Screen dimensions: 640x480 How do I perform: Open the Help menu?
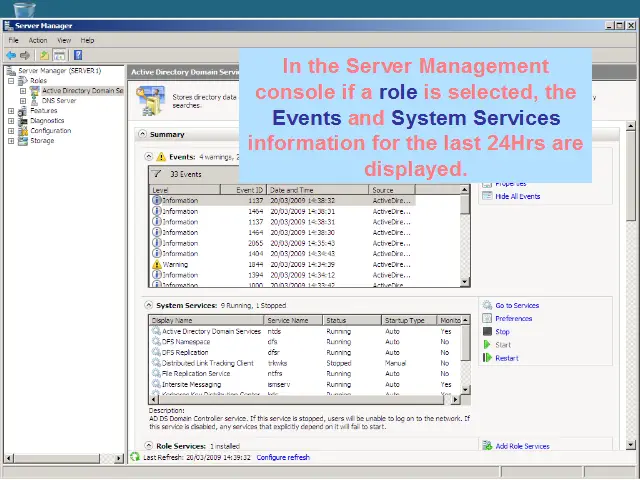point(87,40)
